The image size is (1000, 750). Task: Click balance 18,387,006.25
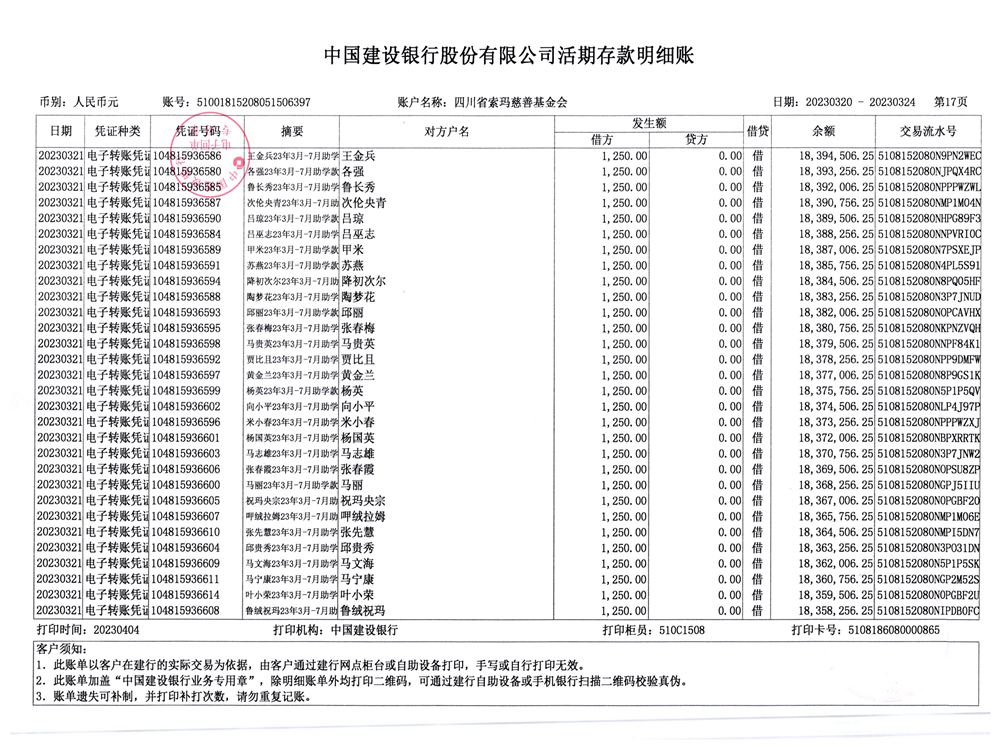[836, 250]
